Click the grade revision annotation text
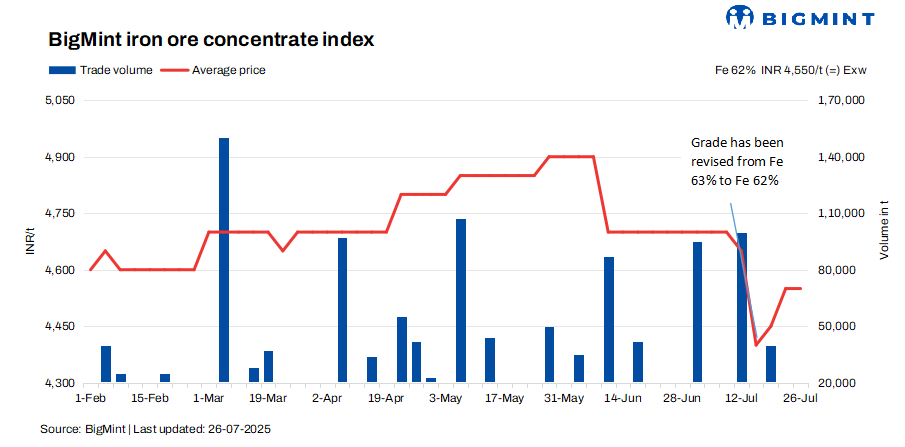 pos(736,161)
